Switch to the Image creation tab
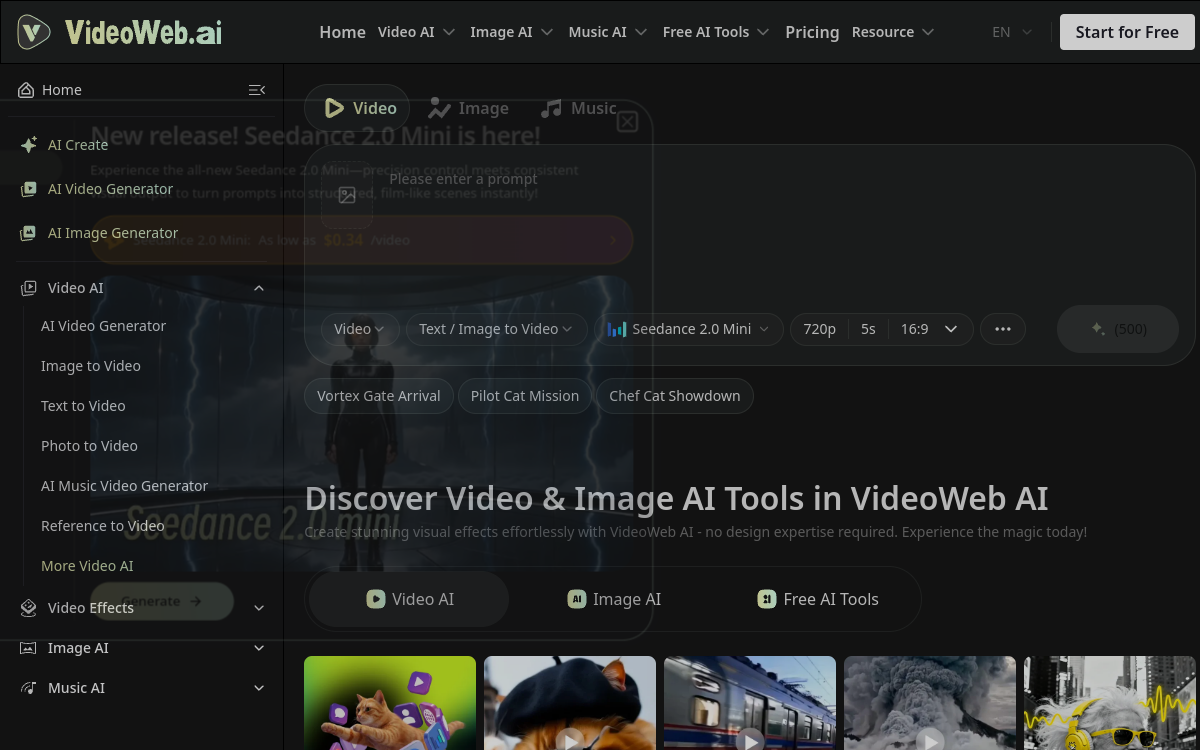 pos(469,108)
